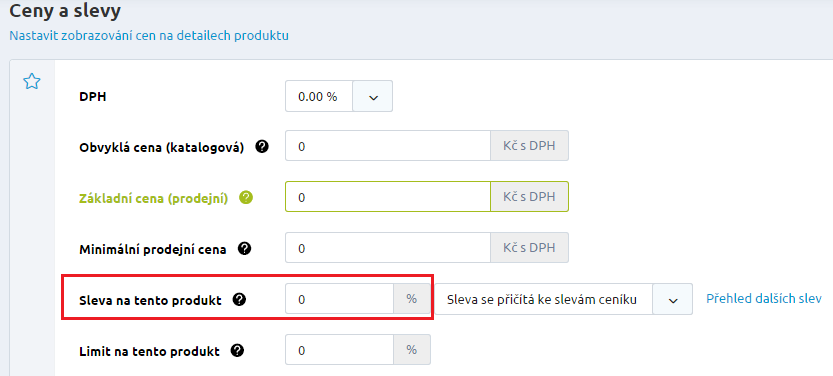Open Přehled dalších slev link
Viewport: 833px width, 376px height.
click(x=764, y=298)
